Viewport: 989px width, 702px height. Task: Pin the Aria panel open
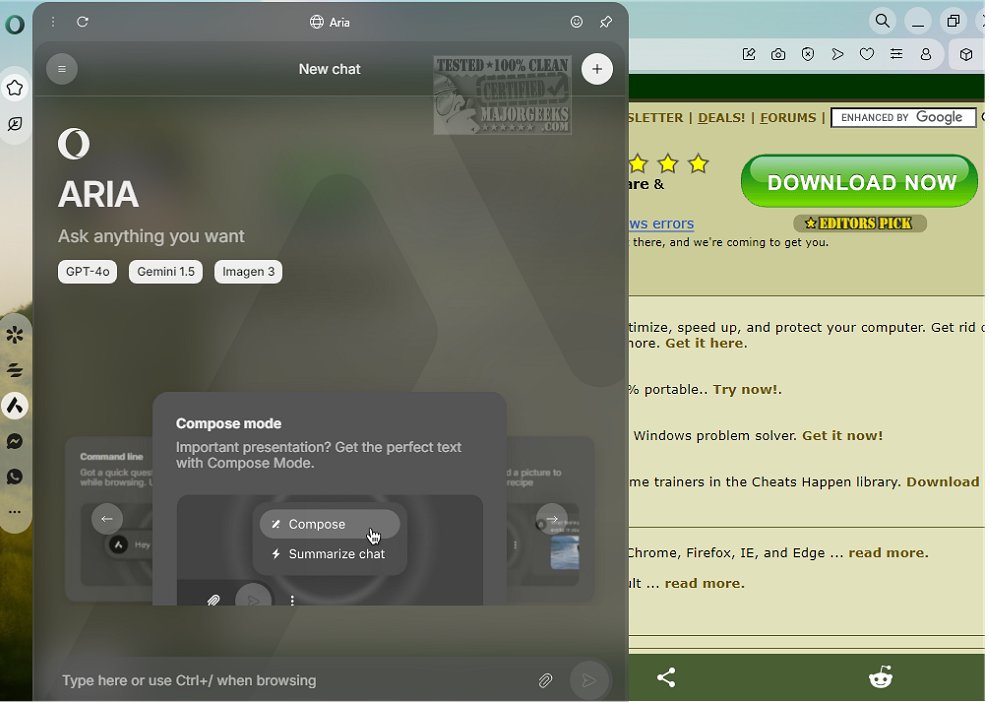point(606,22)
